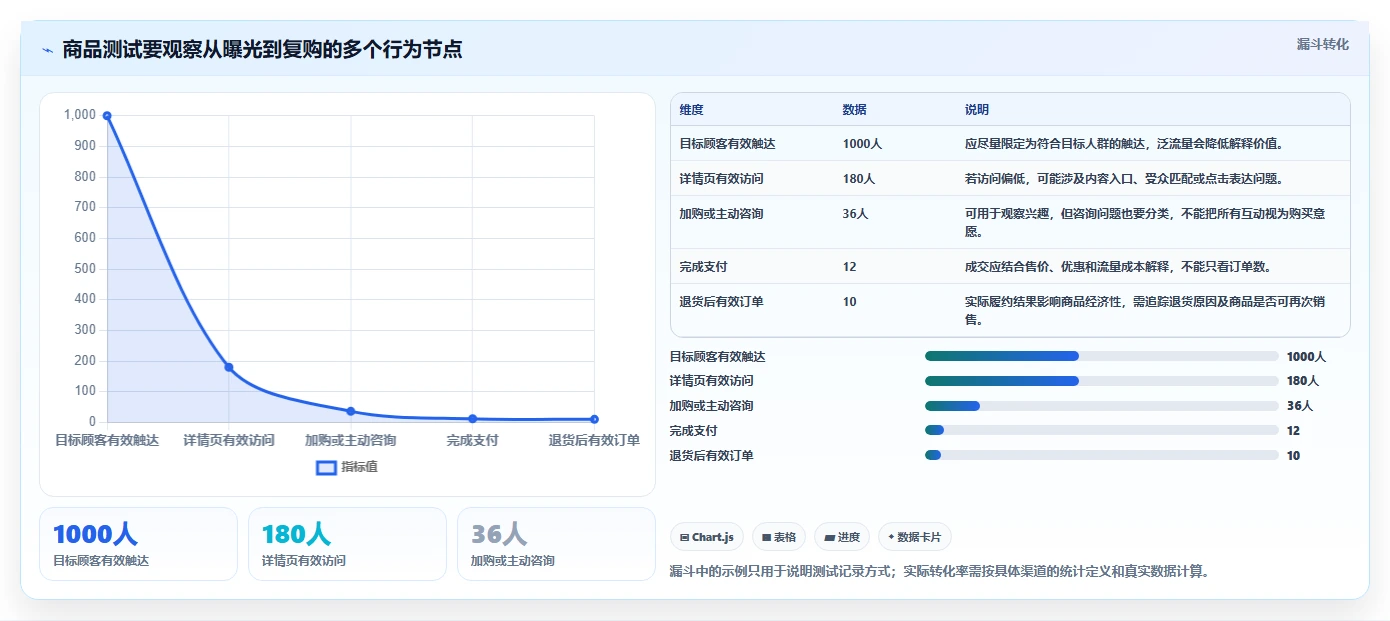Click table data value 10
Viewport: 1390px width, 621px height.
point(850,302)
